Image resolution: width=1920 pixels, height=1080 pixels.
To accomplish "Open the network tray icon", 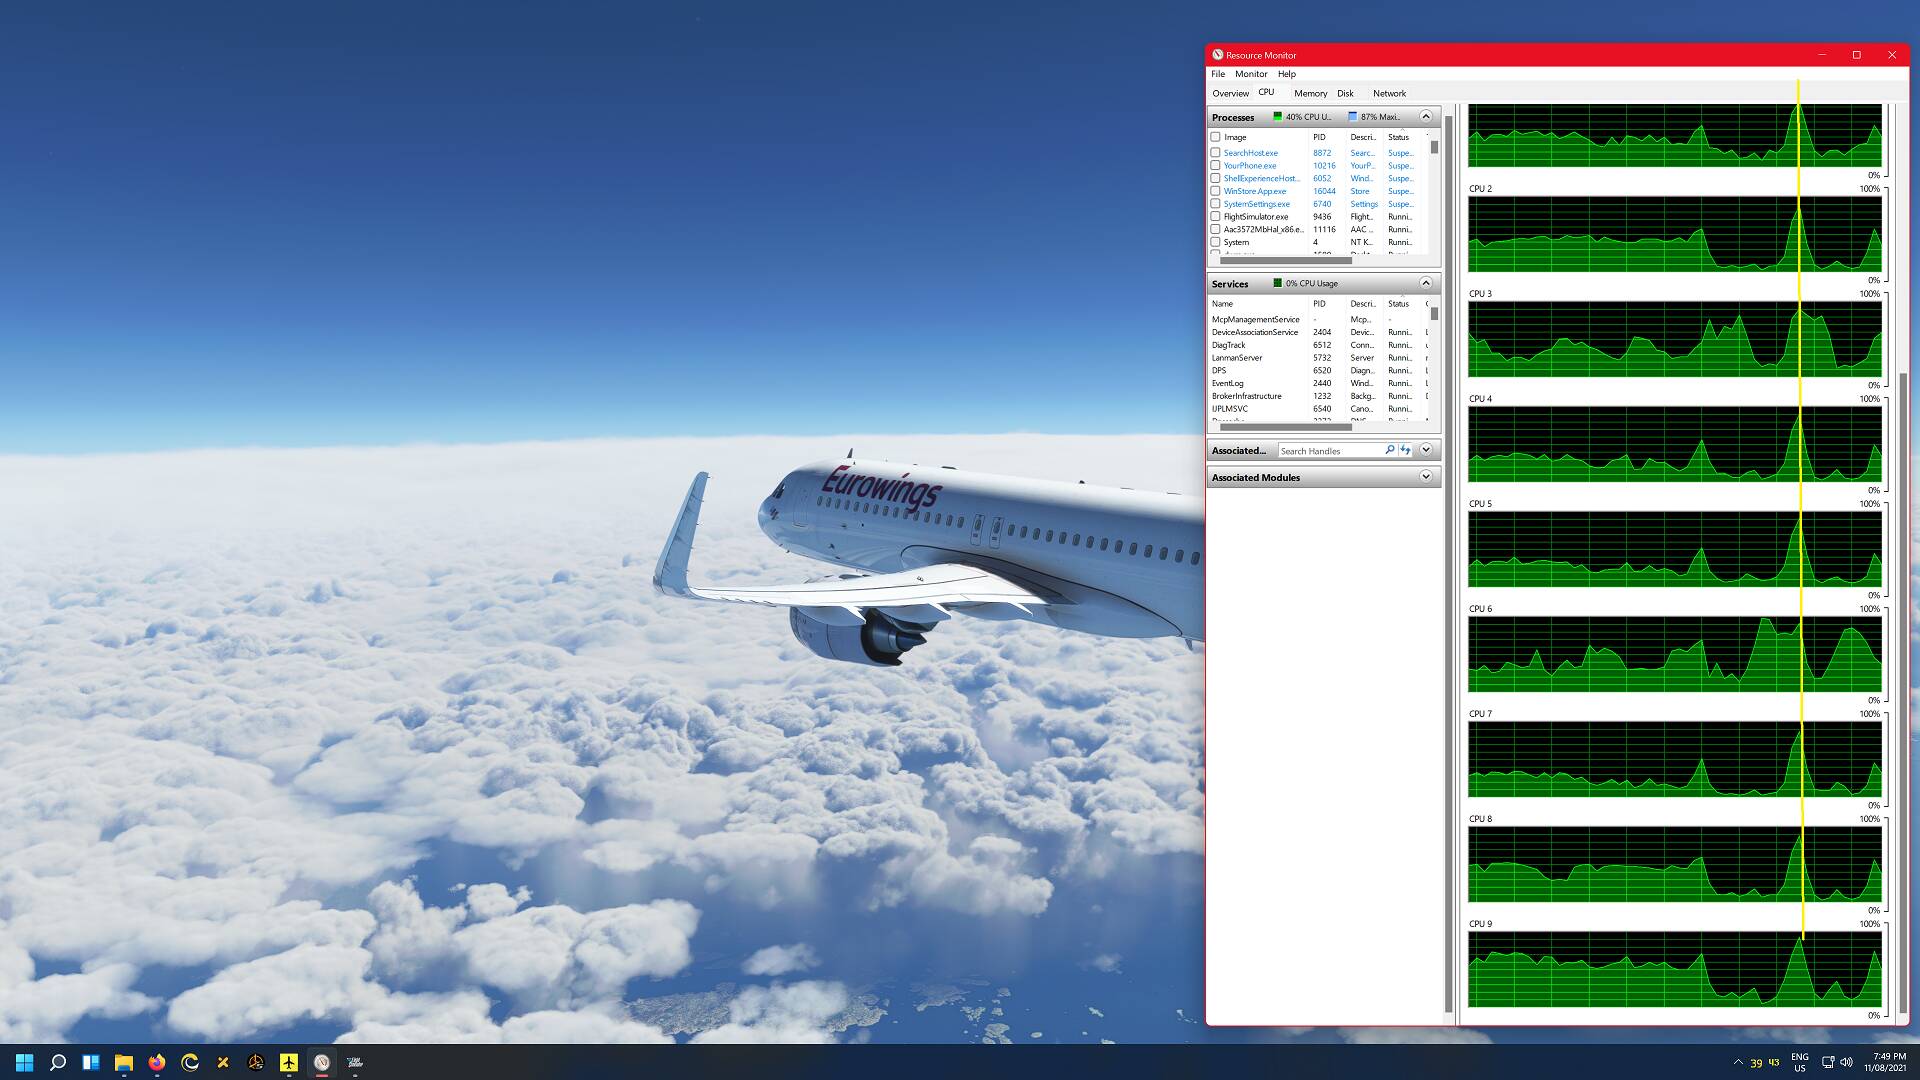I will (1827, 1062).
